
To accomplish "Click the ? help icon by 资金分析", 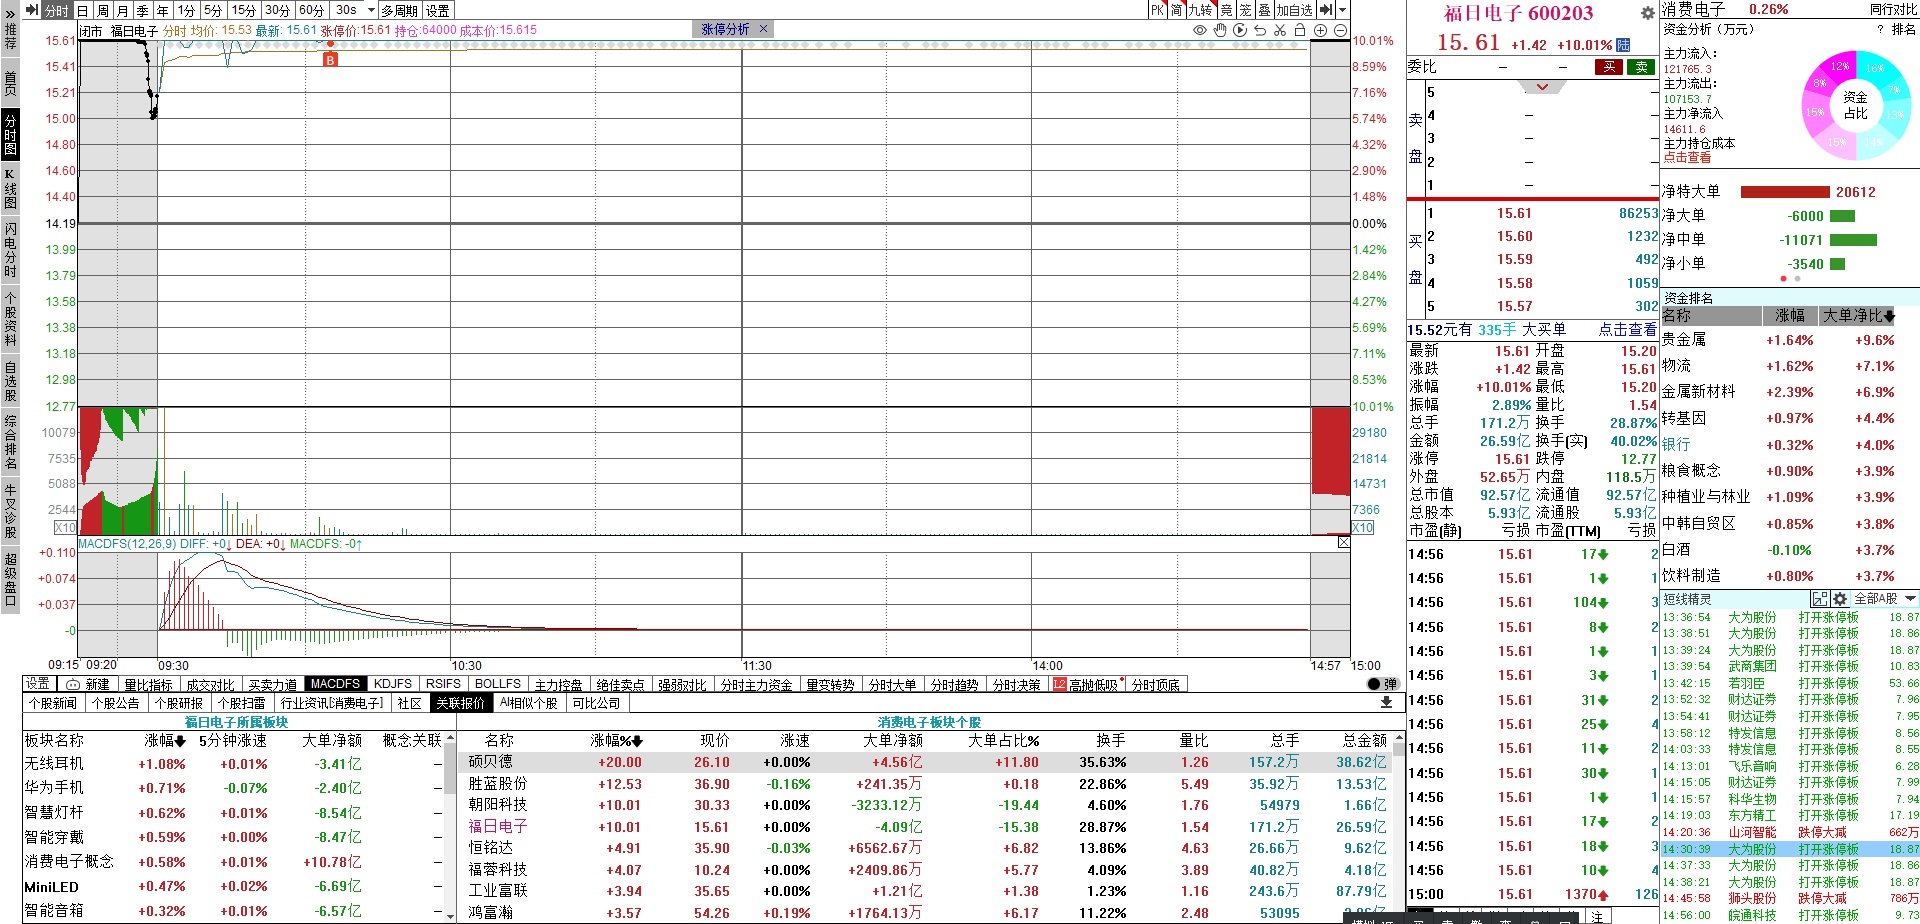I will 1881,29.
